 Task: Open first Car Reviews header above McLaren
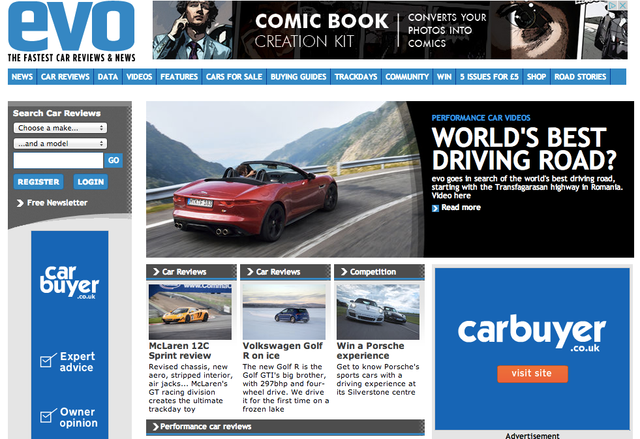(x=191, y=272)
